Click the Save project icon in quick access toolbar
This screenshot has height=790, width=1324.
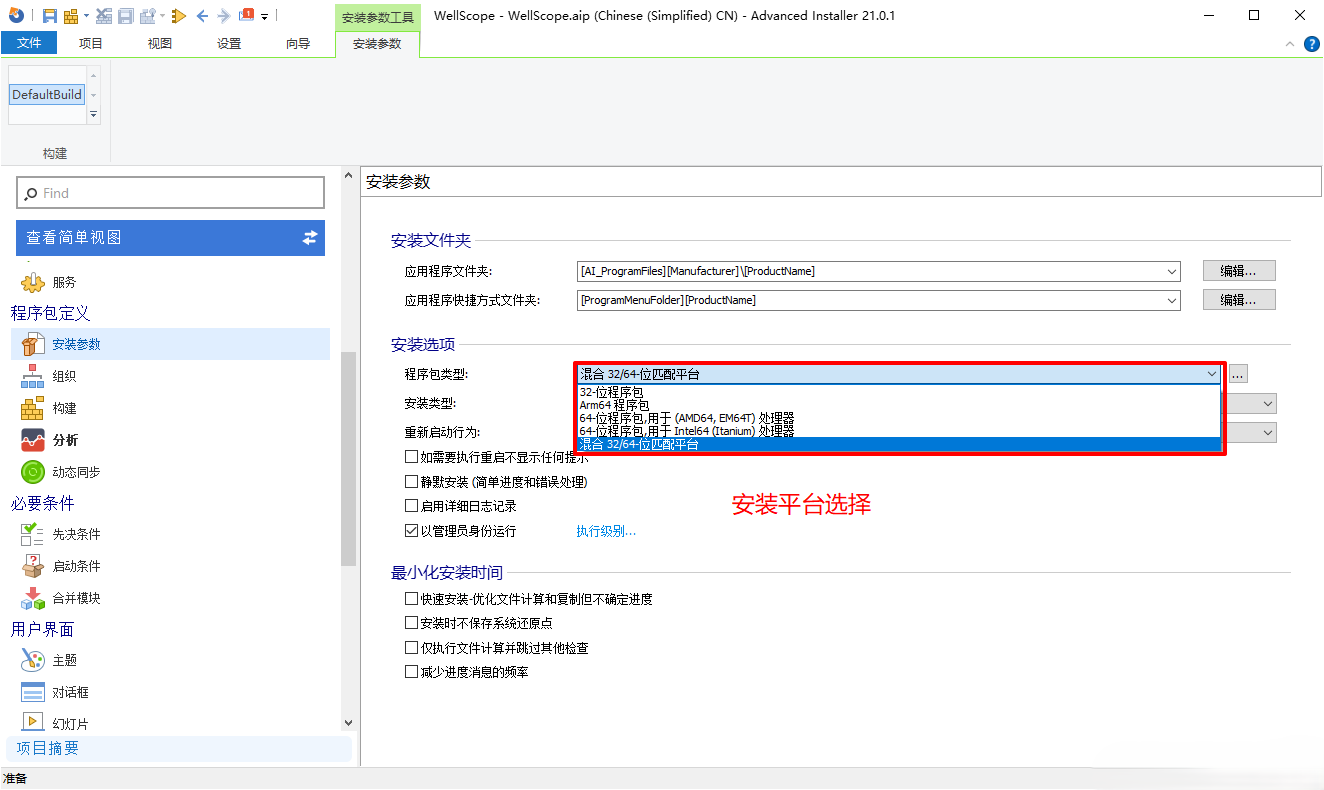50,16
